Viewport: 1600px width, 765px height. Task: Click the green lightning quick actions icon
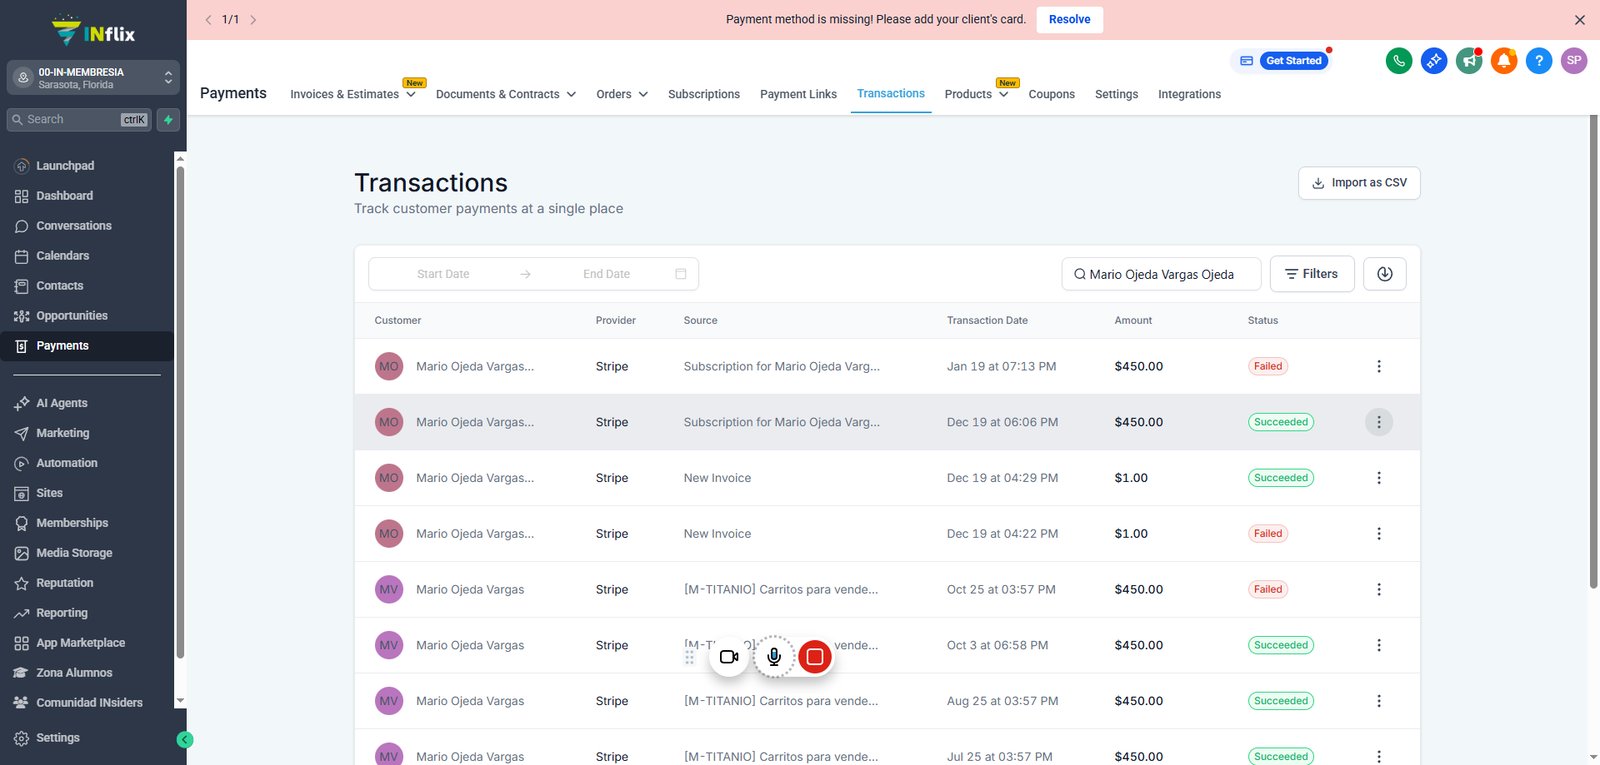(x=168, y=120)
